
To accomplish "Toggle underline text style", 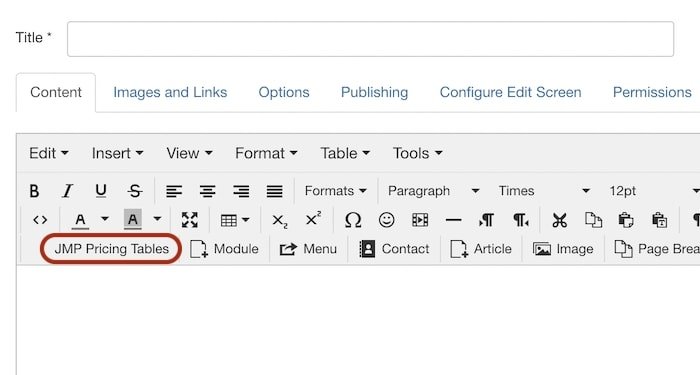I will point(101,191).
